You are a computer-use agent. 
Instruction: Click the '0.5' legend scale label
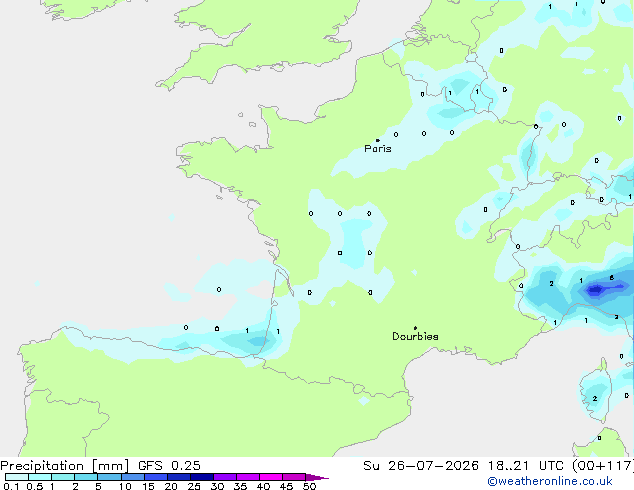pos(35,486)
